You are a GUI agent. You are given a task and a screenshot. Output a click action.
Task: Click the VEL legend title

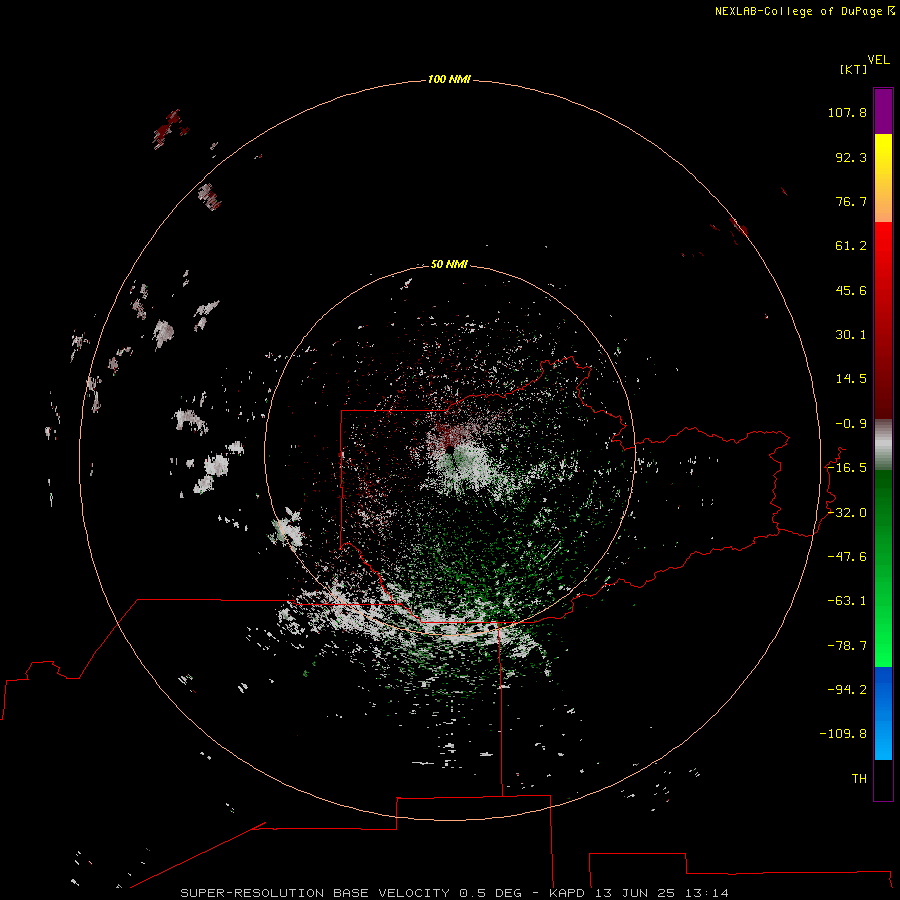click(878, 60)
